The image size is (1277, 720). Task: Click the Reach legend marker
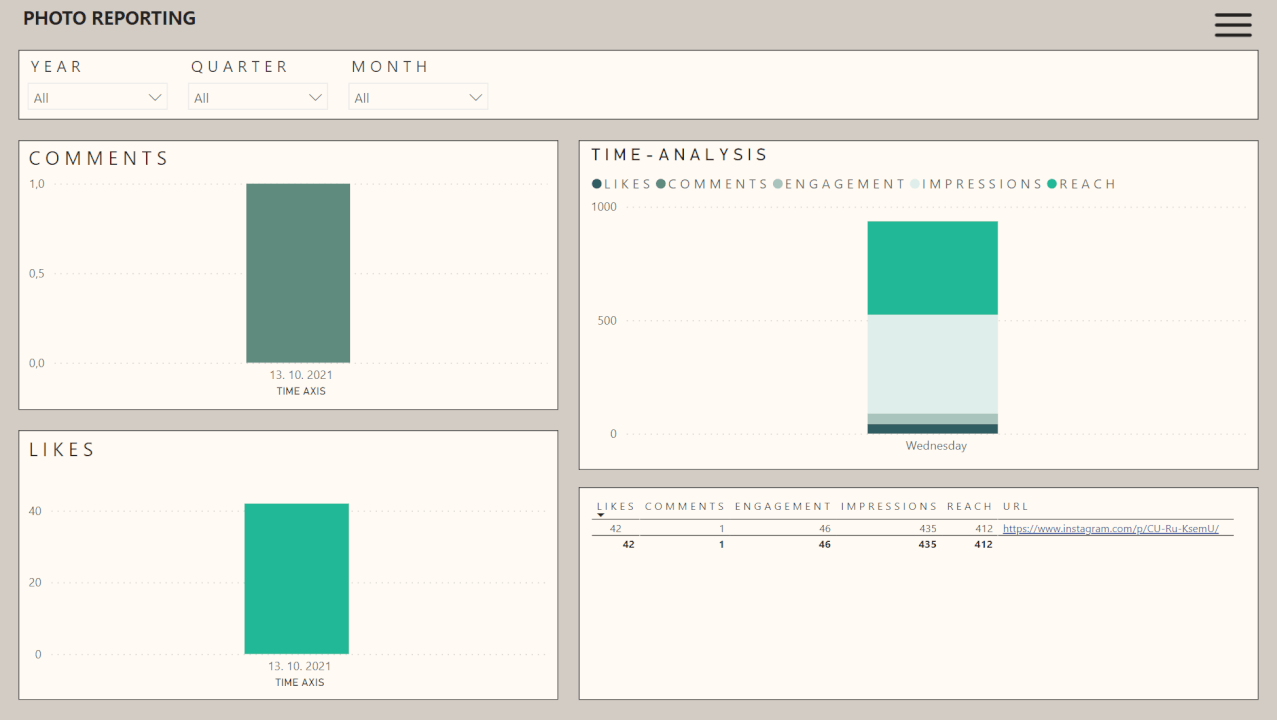pos(1052,184)
